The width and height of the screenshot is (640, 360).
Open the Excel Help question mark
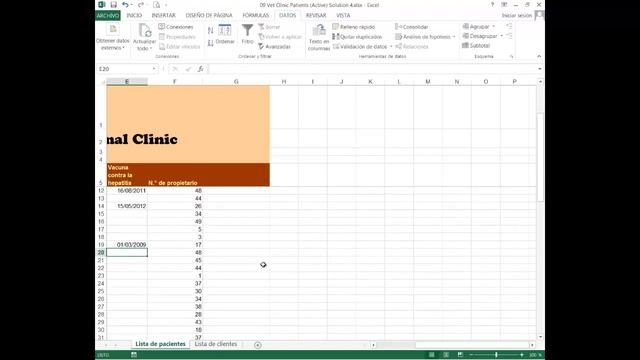(x=492, y=5)
